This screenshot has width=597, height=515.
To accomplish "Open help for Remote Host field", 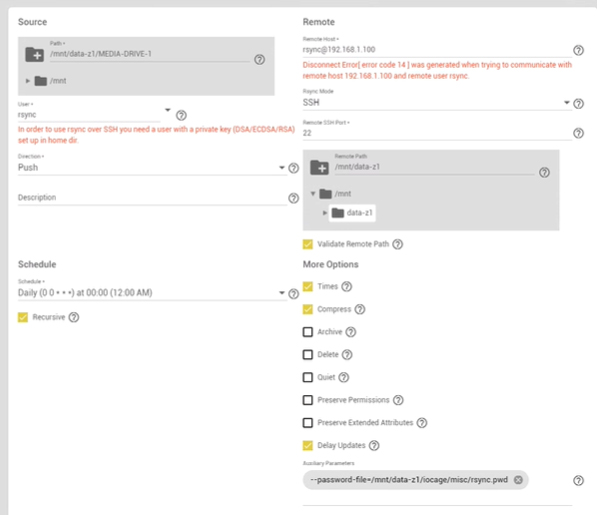I will click(578, 50).
